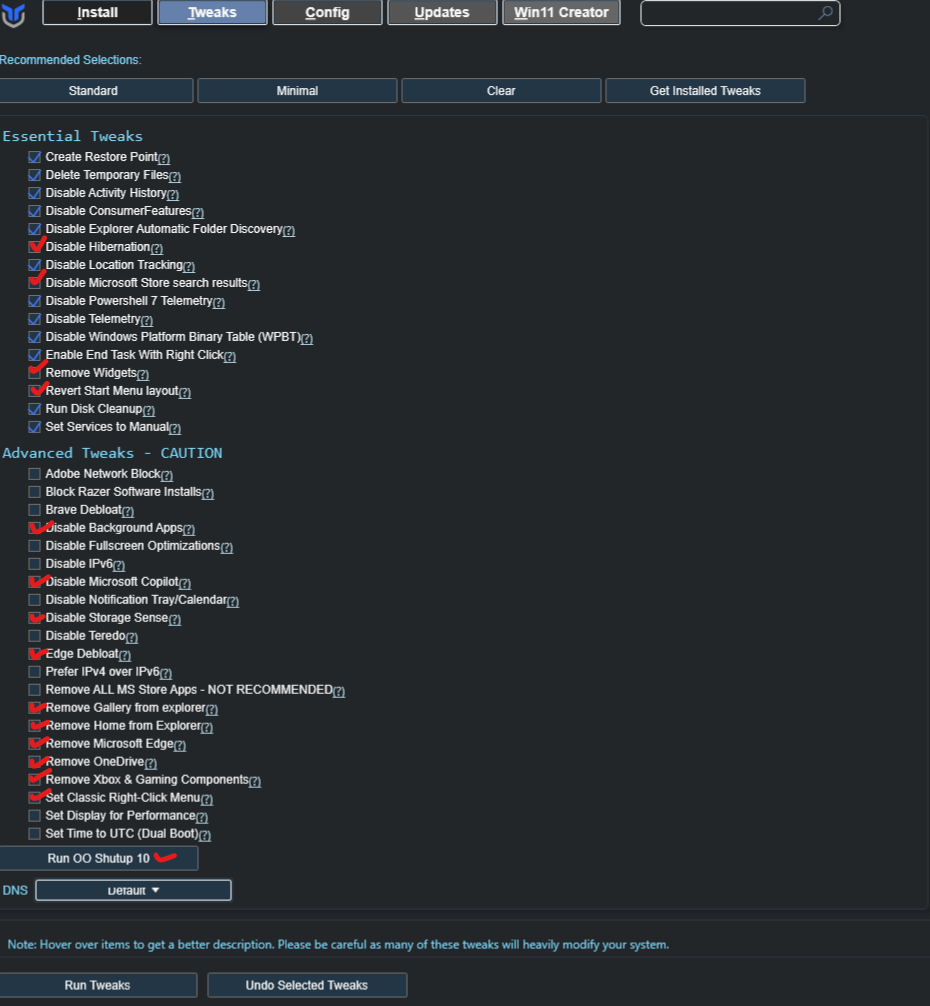Open help (?) for Remove Widgets
Screen dimensions: 930x1006
coord(143,374)
